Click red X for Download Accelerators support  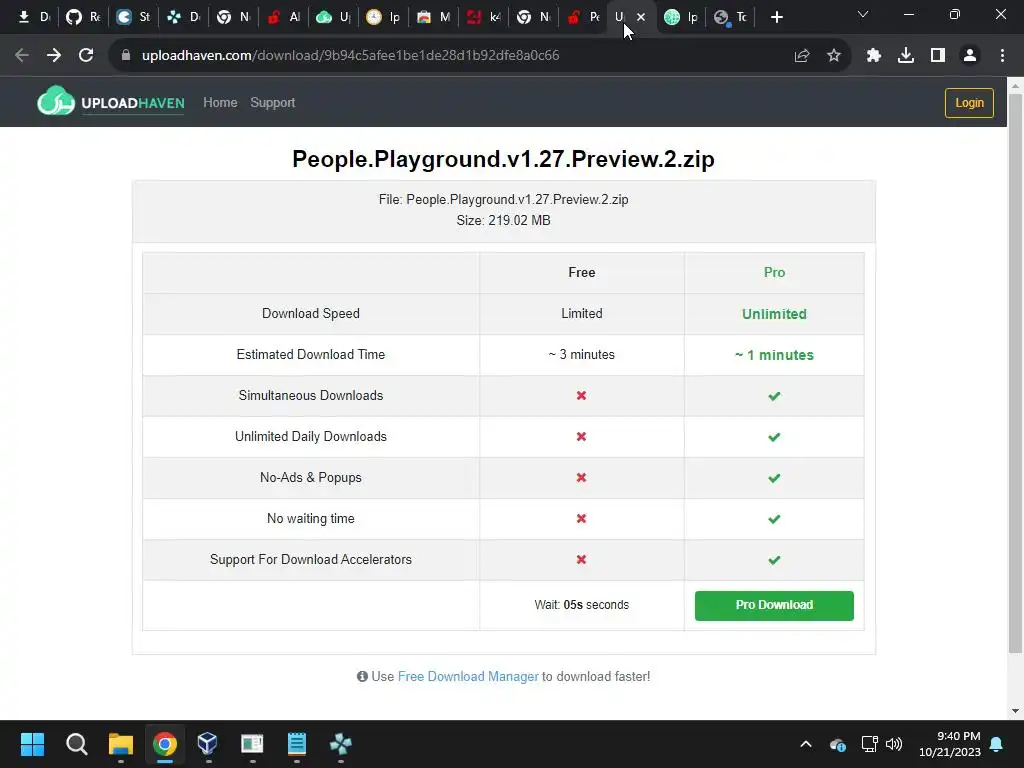click(581, 560)
